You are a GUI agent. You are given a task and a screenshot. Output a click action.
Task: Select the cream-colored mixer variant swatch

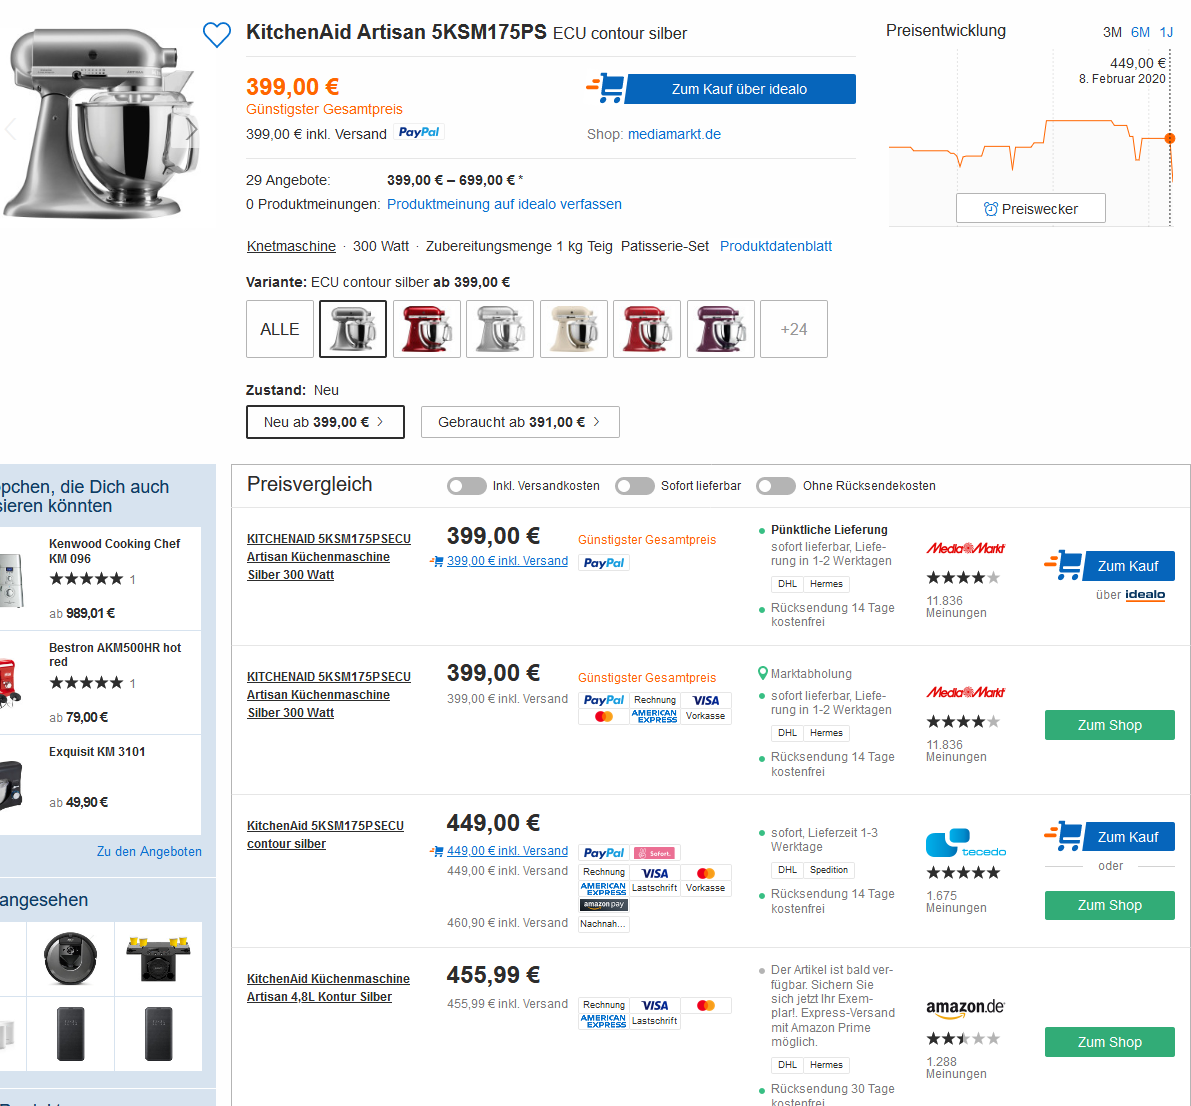coord(574,329)
